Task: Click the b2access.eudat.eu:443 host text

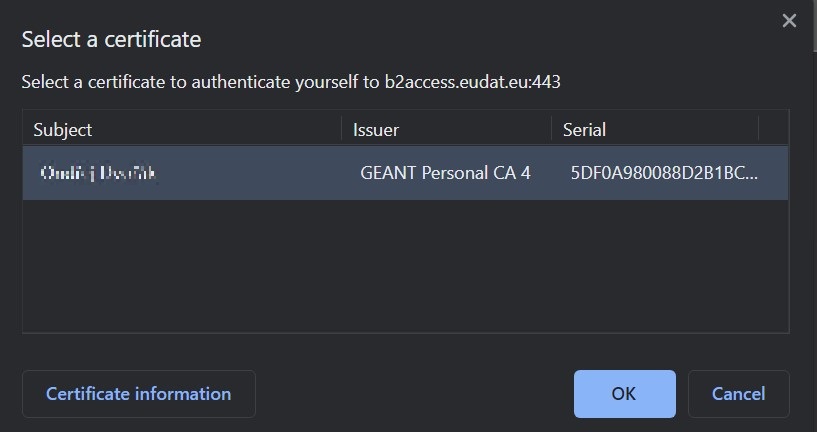Action: tap(472, 82)
